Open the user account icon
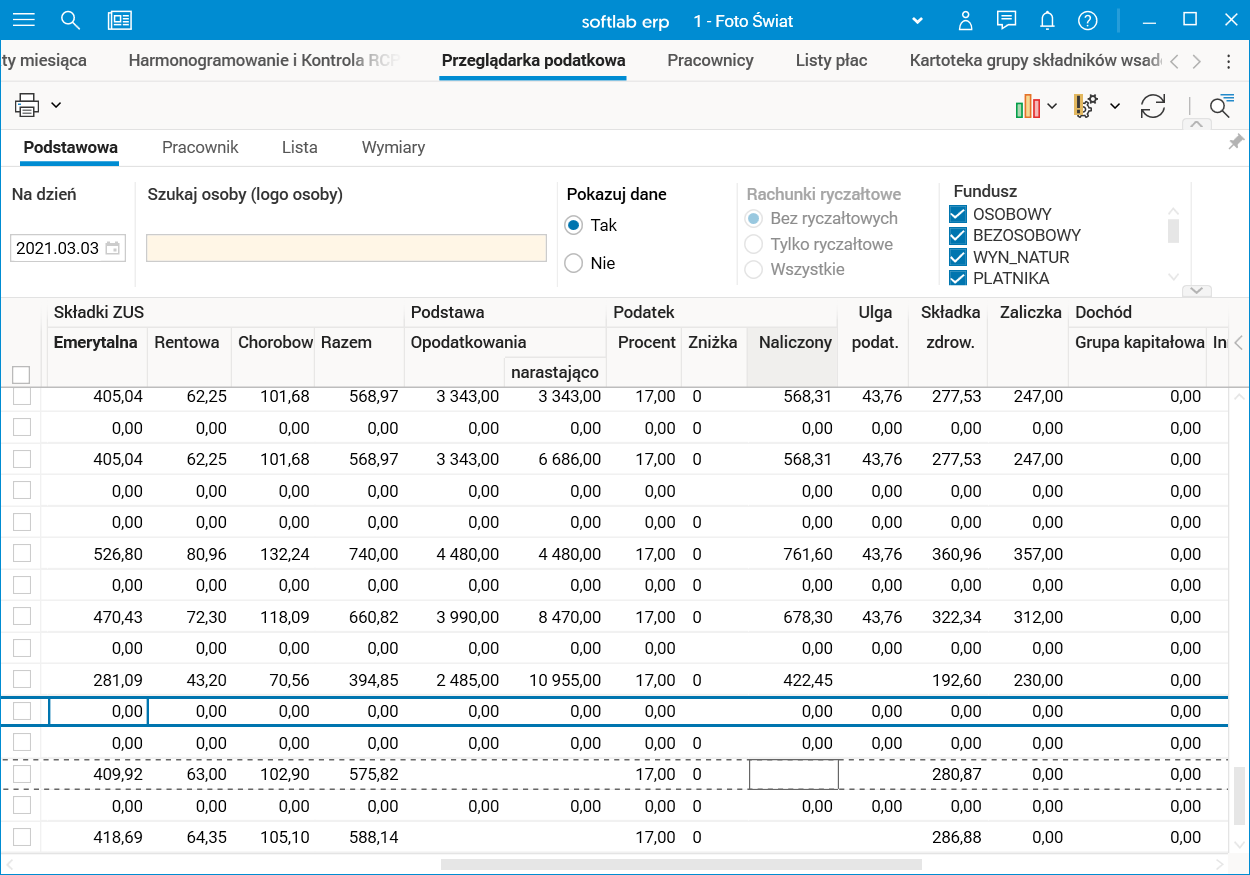This screenshot has width=1250, height=875. pos(965,21)
